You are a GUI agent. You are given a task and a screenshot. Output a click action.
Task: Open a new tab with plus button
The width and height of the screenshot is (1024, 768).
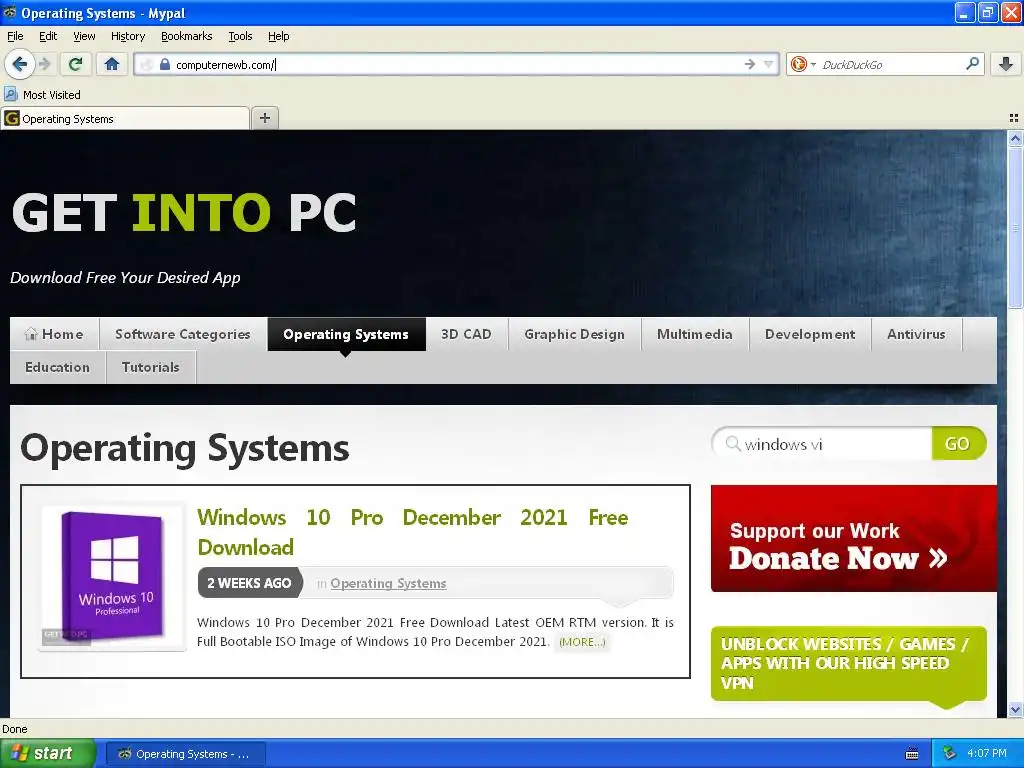tap(264, 118)
